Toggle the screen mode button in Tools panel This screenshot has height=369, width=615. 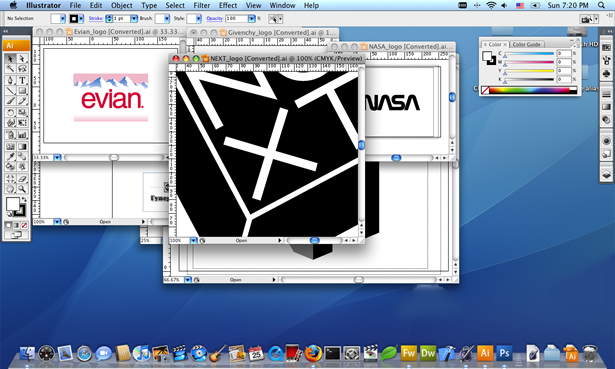point(16,235)
